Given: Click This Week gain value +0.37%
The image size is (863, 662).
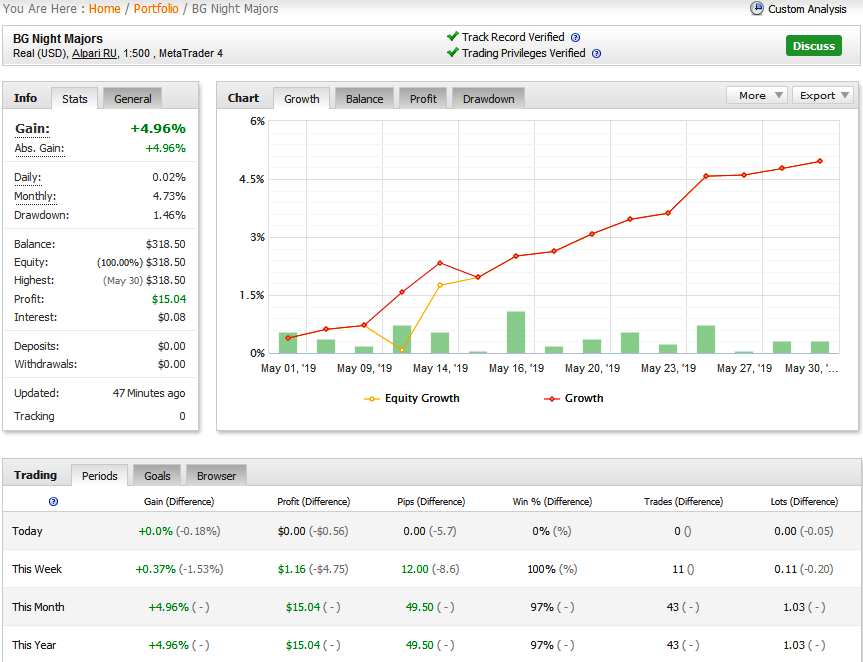Looking at the screenshot, I should click(156, 569).
